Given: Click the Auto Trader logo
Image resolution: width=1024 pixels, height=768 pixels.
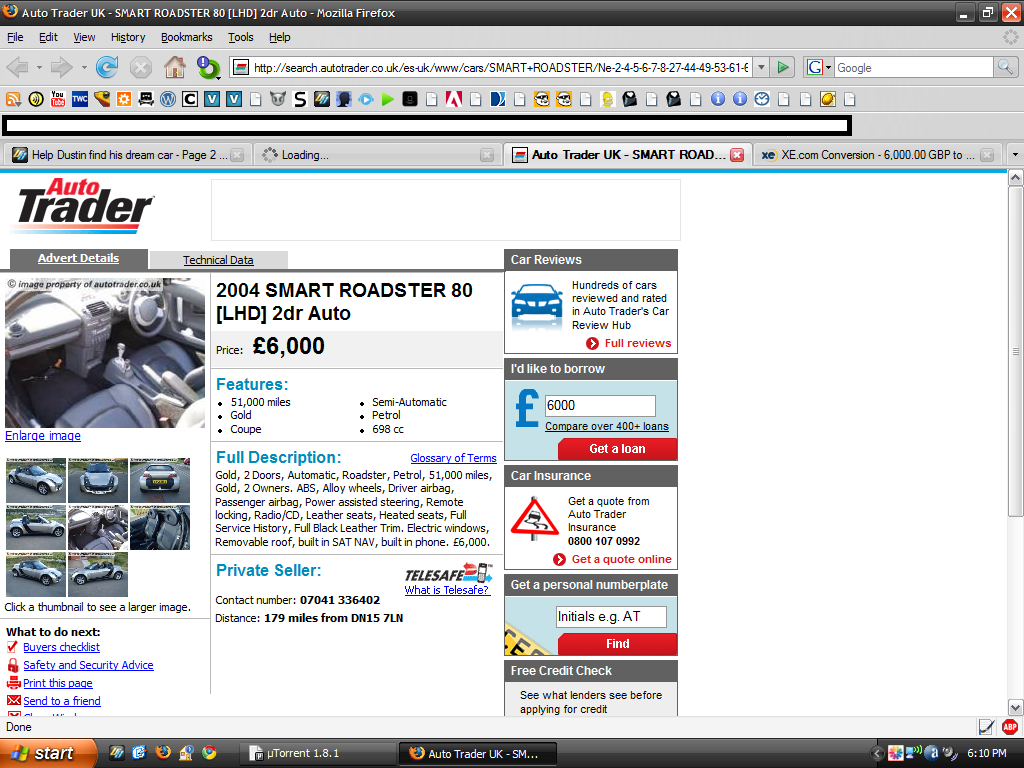Looking at the screenshot, I should click(x=82, y=206).
